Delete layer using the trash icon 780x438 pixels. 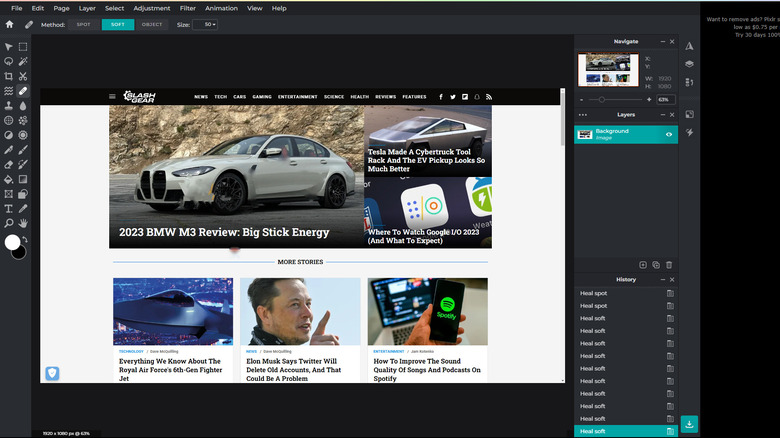(669, 264)
